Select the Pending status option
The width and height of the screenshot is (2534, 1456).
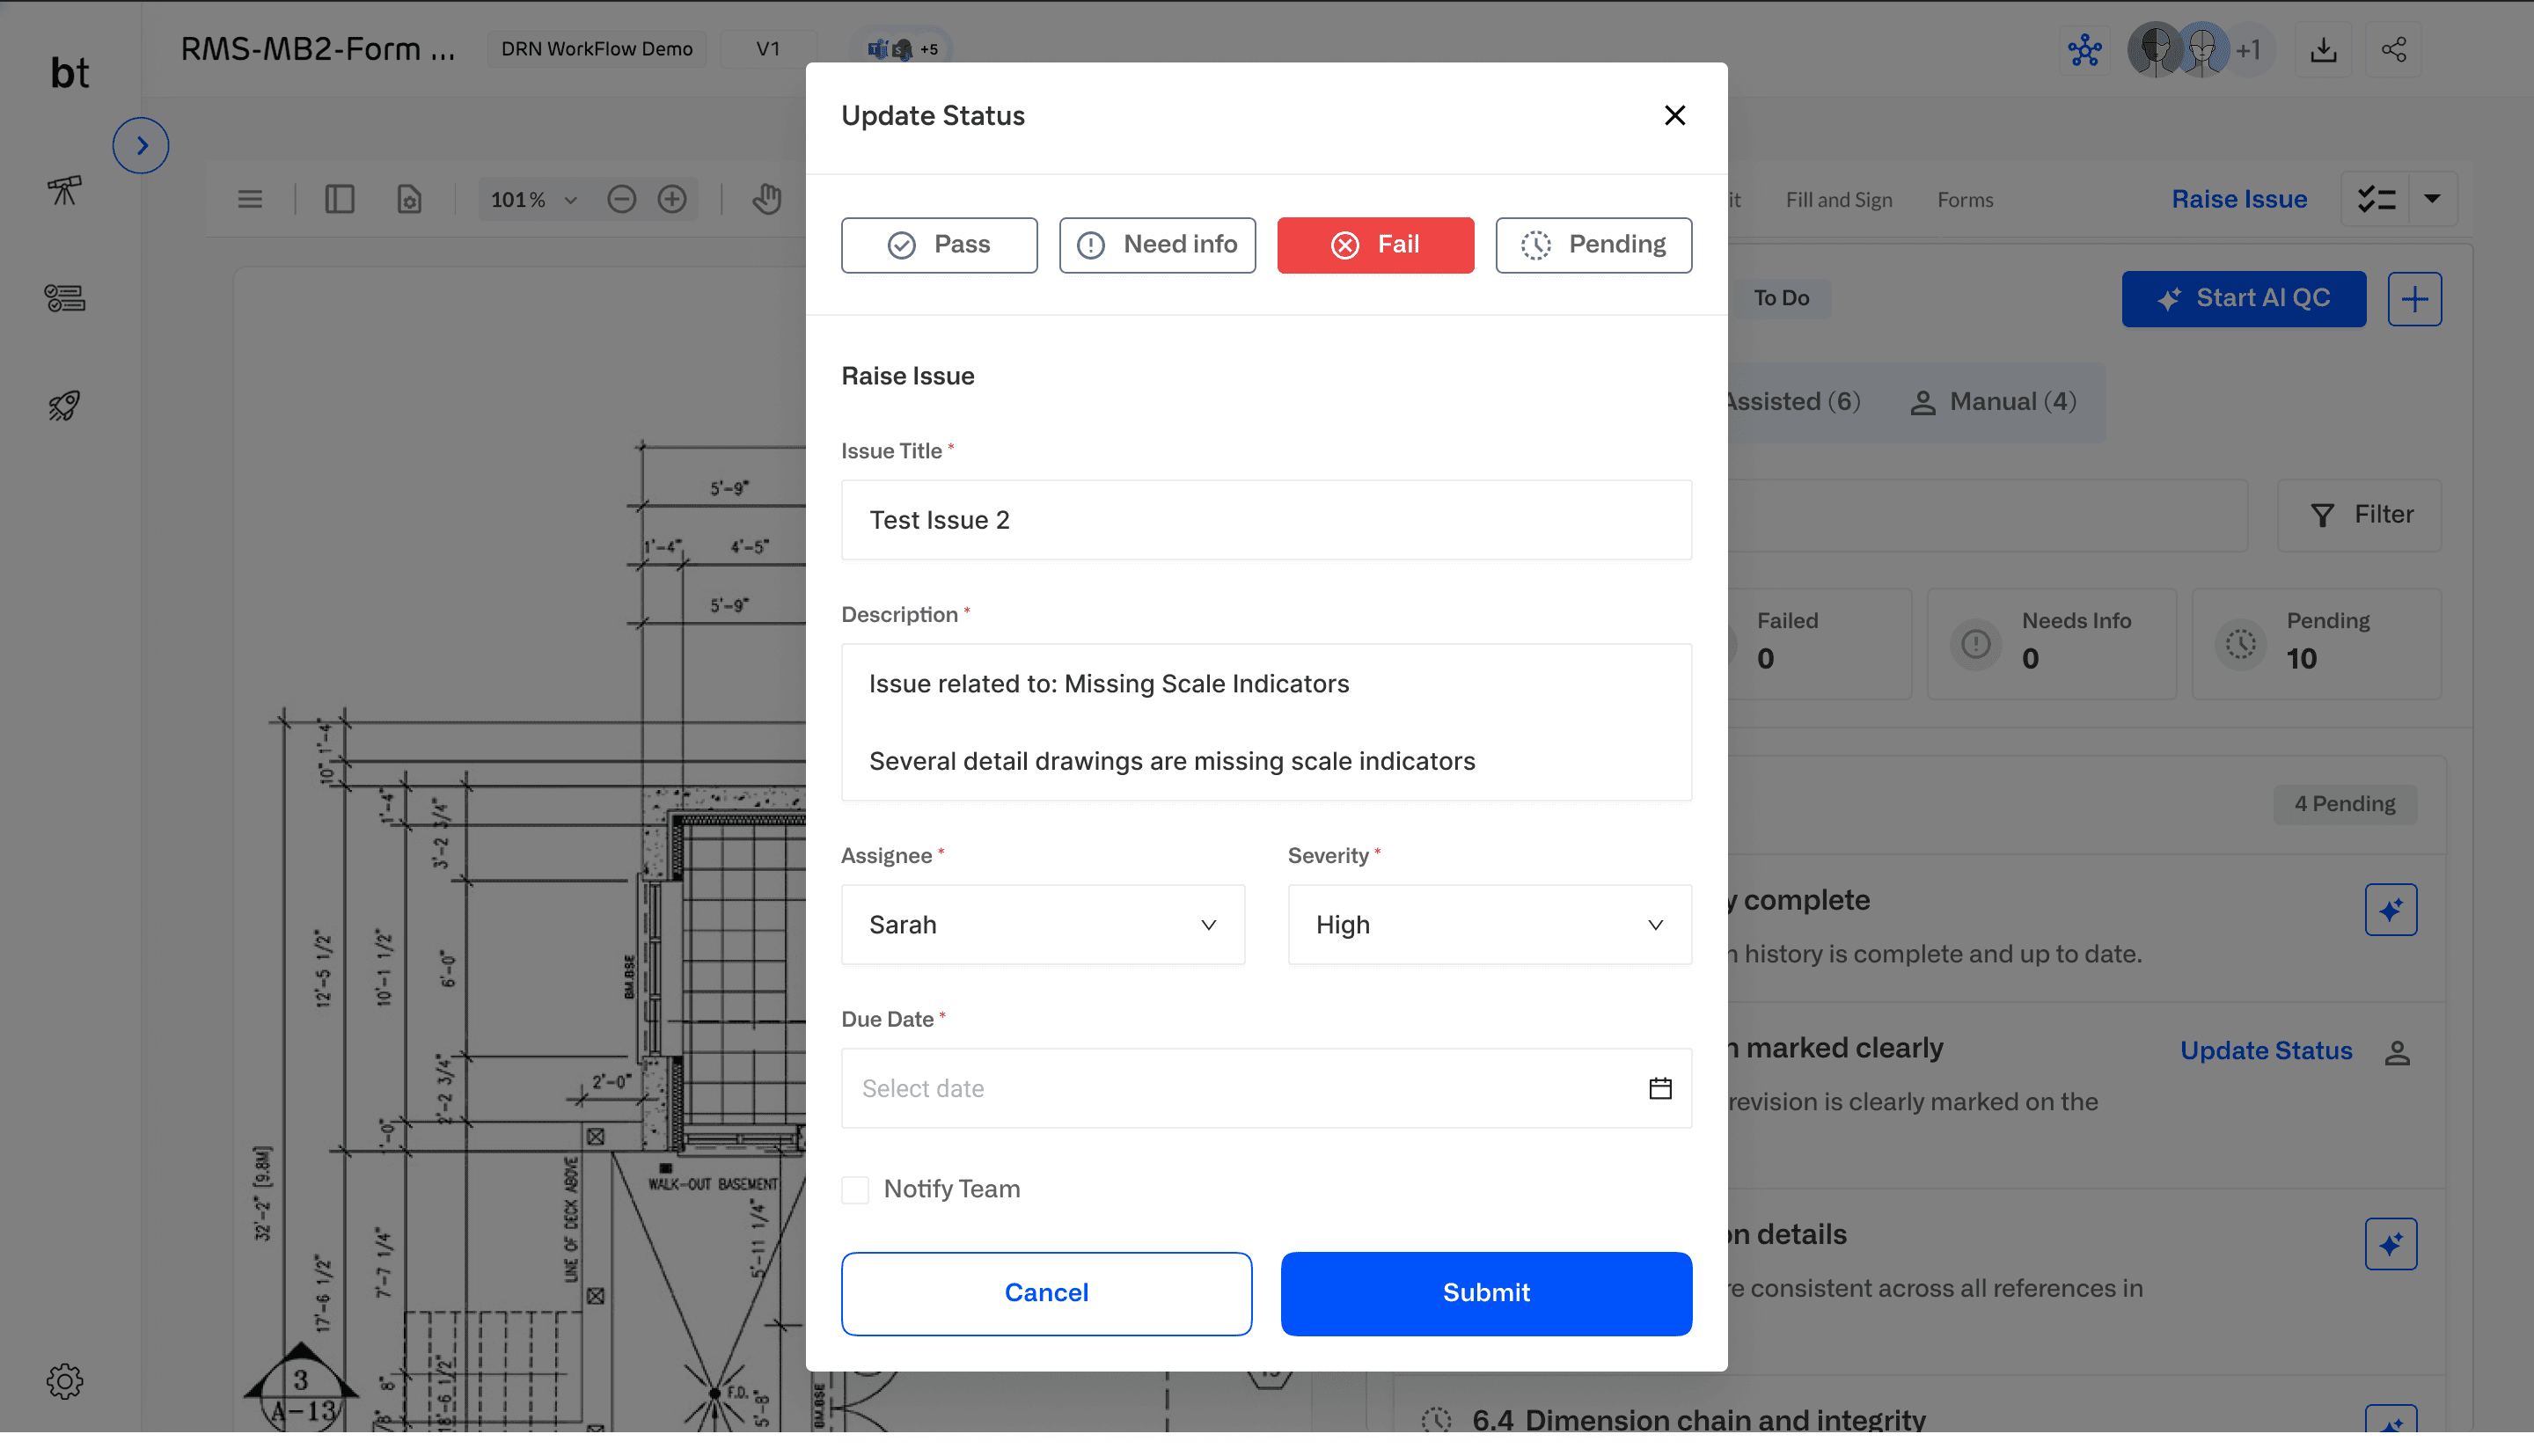click(x=1593, y=245)
